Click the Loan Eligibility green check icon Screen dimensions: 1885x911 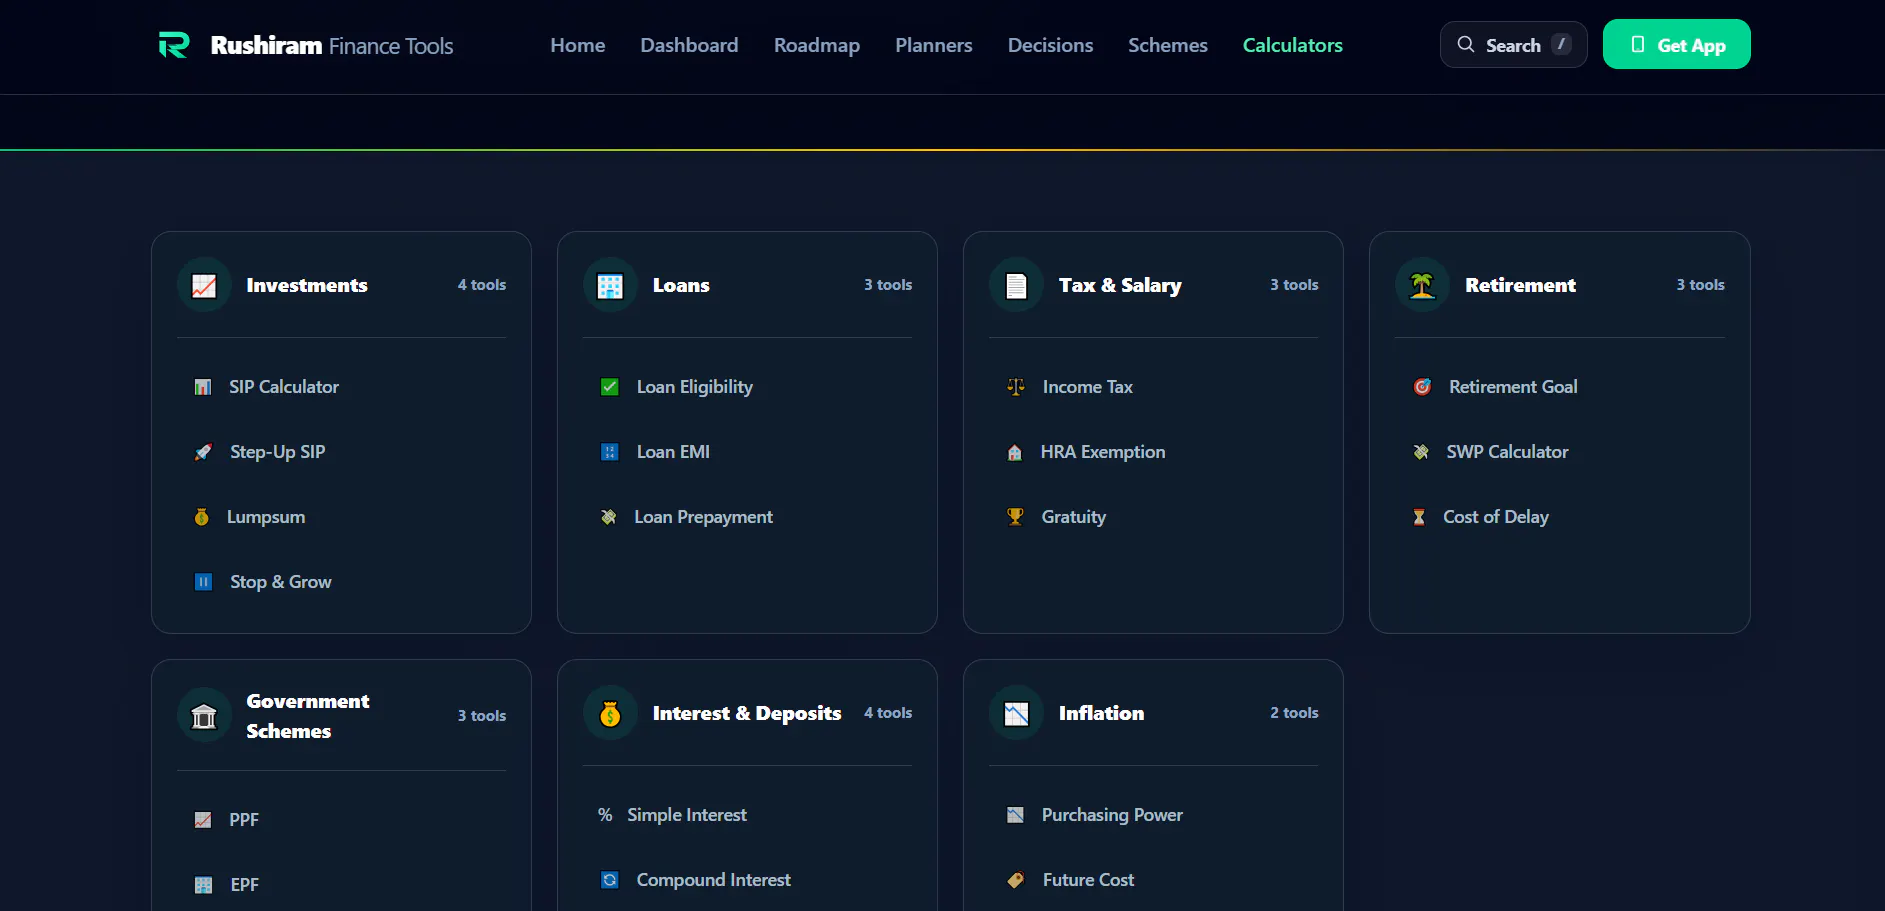click(609, 387)
